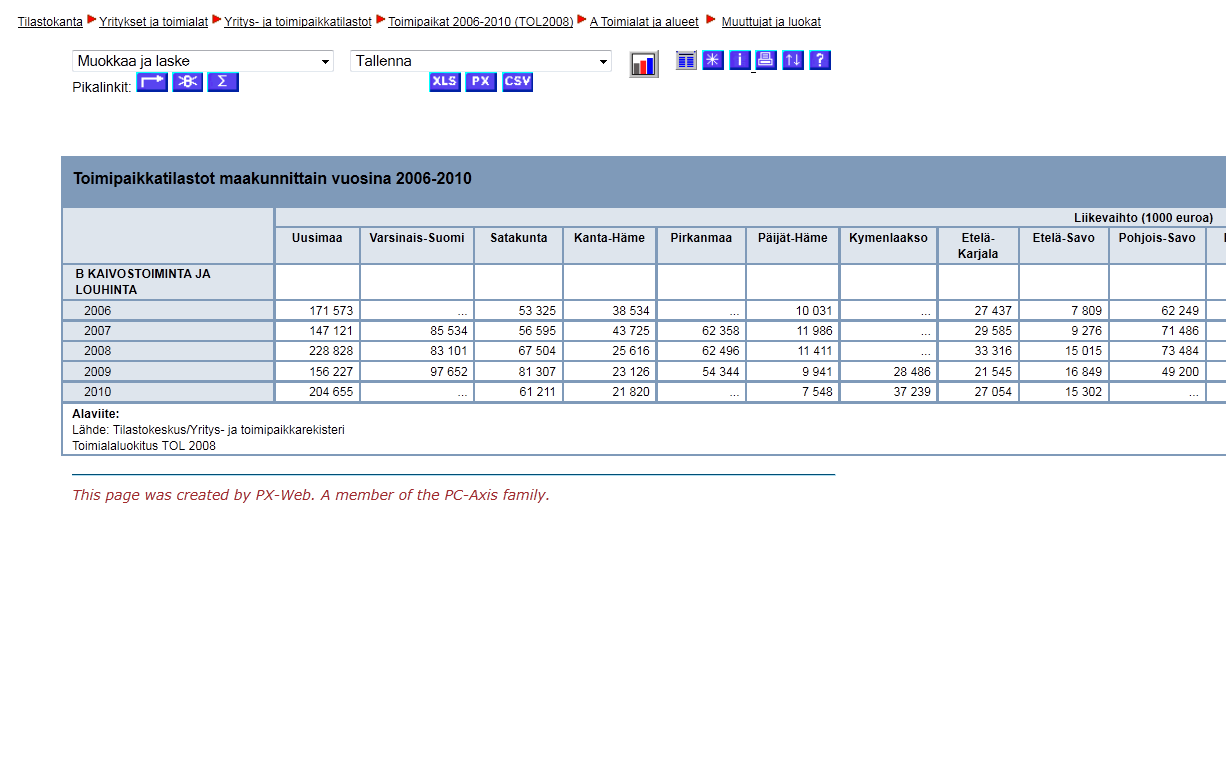Image resolution: width=1226 pixels, height=759 pixels.
Task: Open Muuttujat ja luokat link
Action: (x=771, y=22)
